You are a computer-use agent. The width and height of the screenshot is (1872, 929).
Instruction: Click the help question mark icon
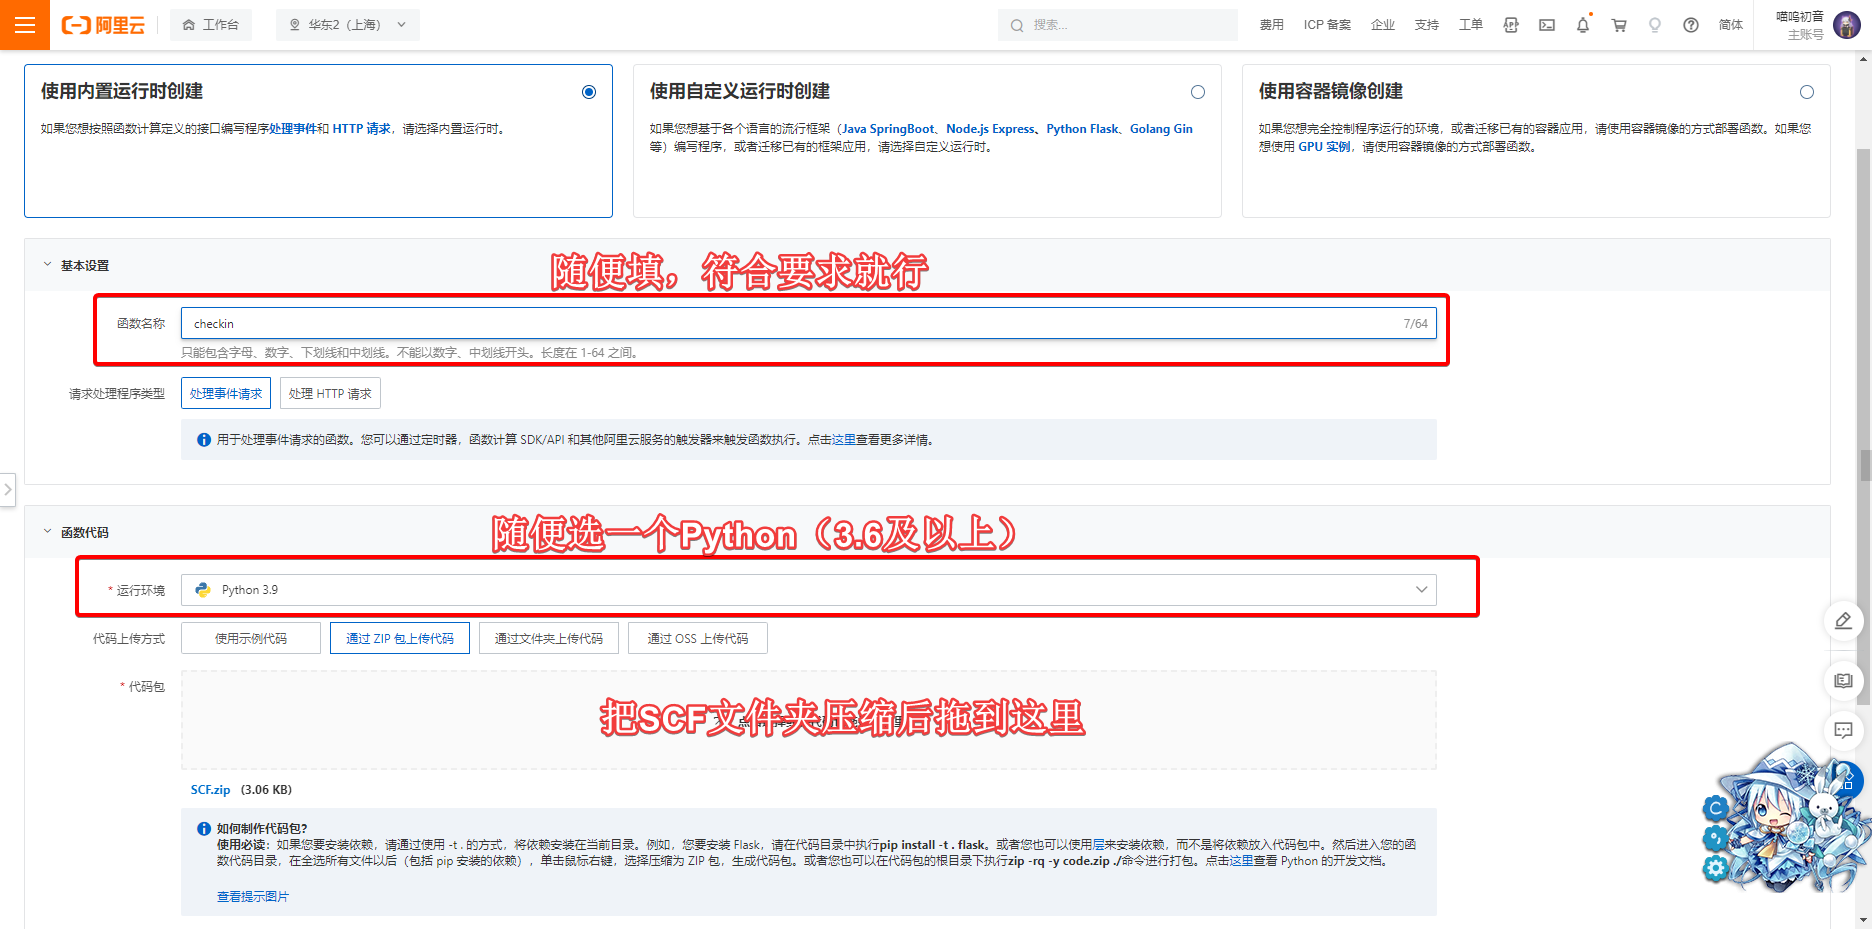click(1691, 25)
